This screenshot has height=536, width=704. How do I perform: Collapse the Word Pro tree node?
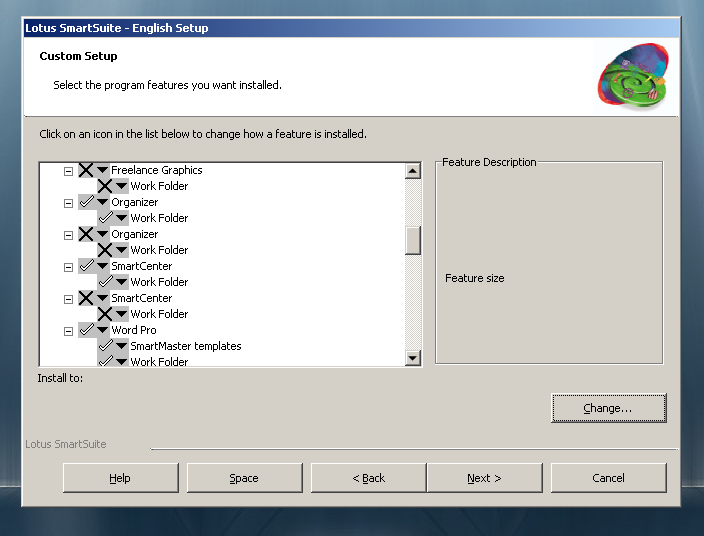coord(68,331)
